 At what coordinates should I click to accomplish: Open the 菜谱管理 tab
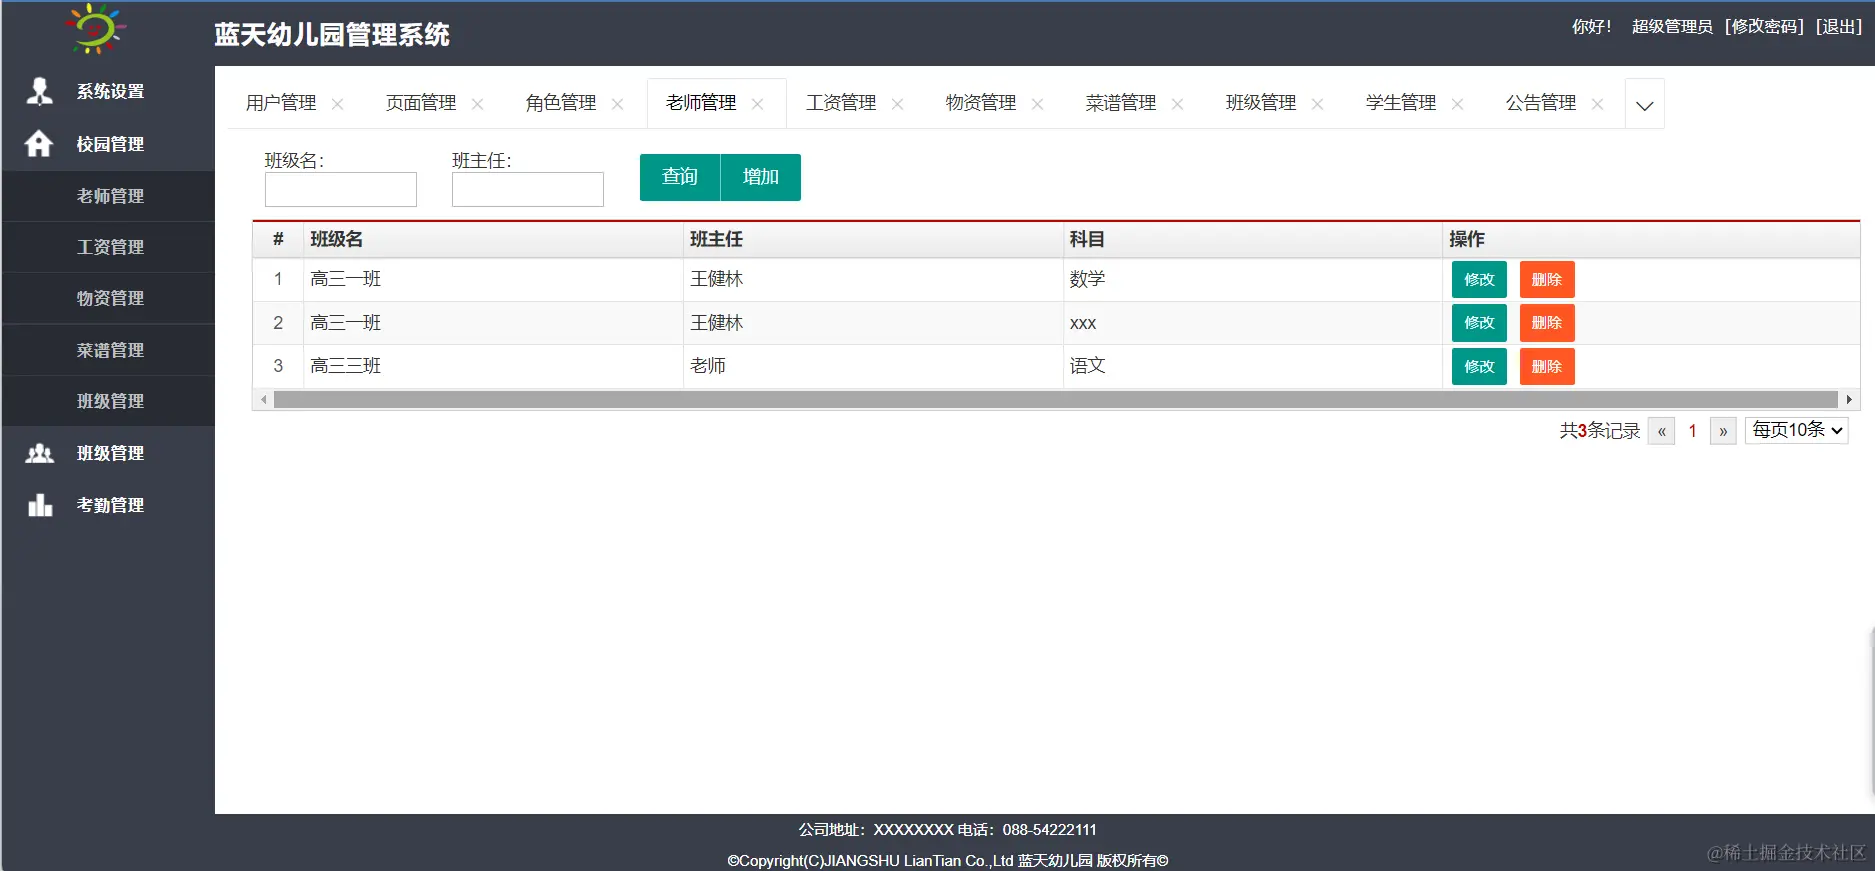click(x=1121, y=103)
